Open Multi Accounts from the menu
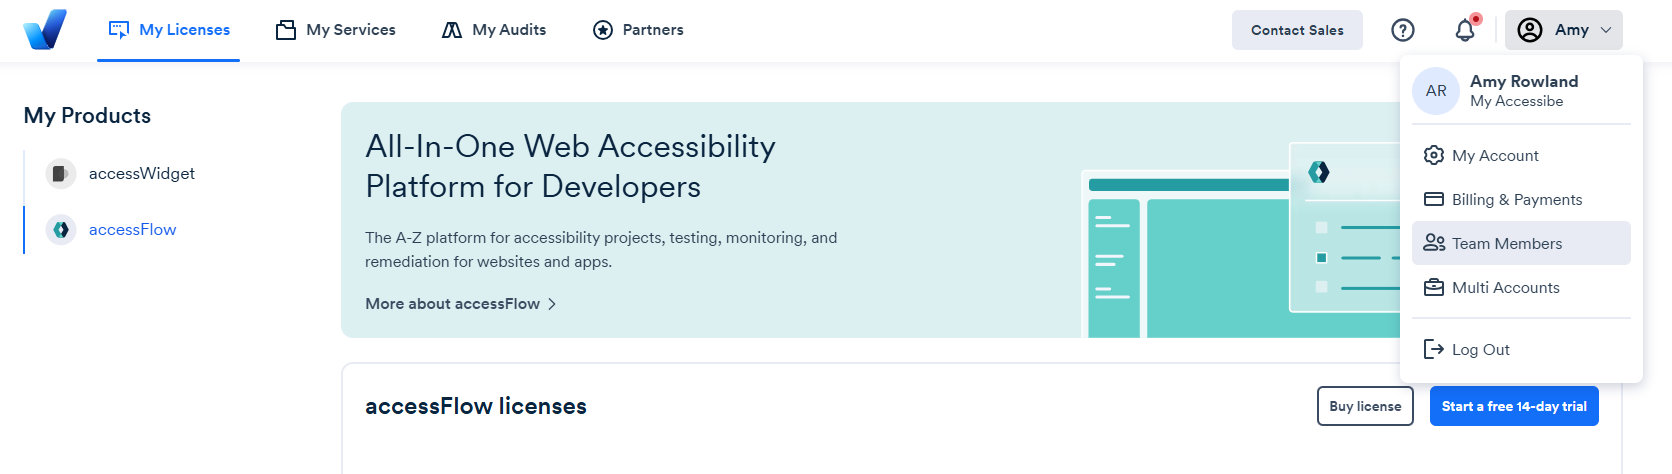The image size is (1672, 474). (x=1521, y=287)
